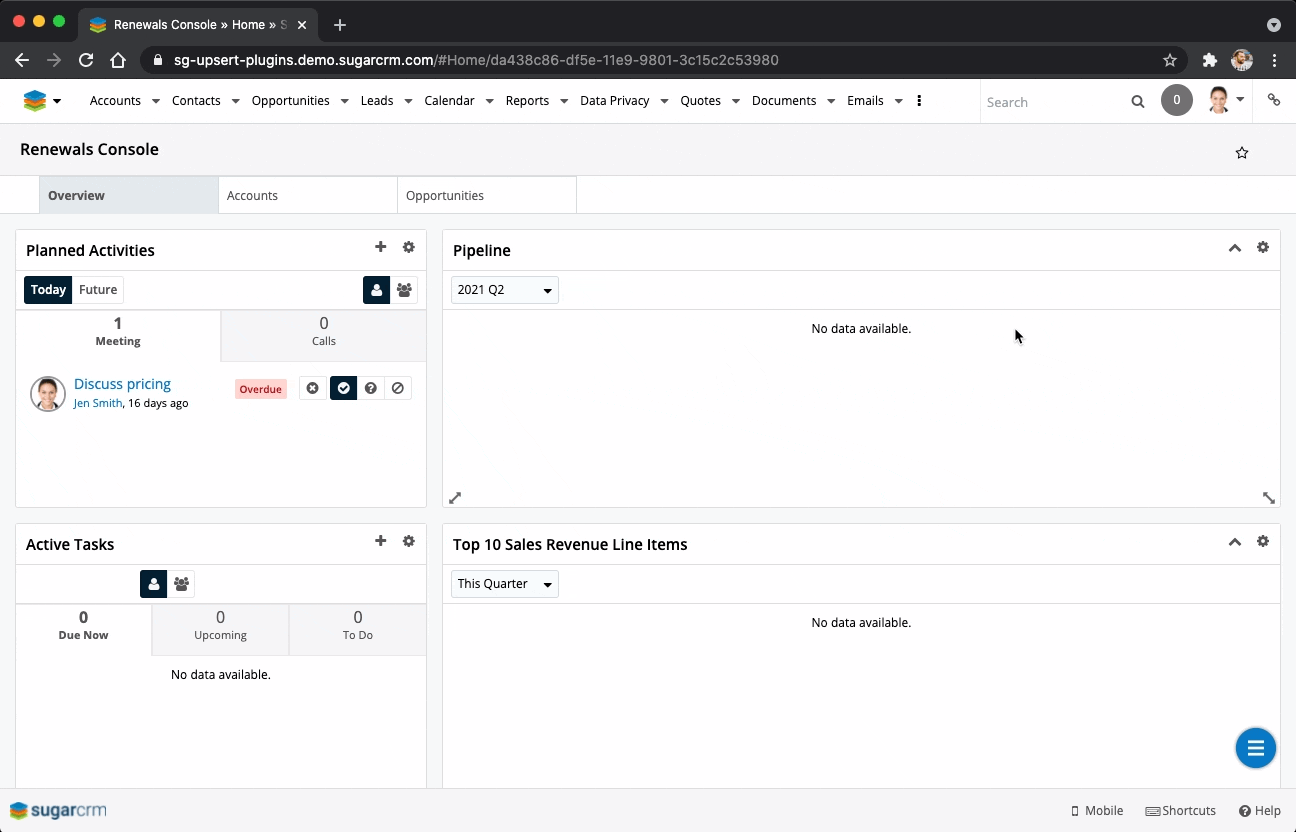Mark the Discuss pricing meeting as held
This screenshot has height=832, width=1296.
coord(343,388)
